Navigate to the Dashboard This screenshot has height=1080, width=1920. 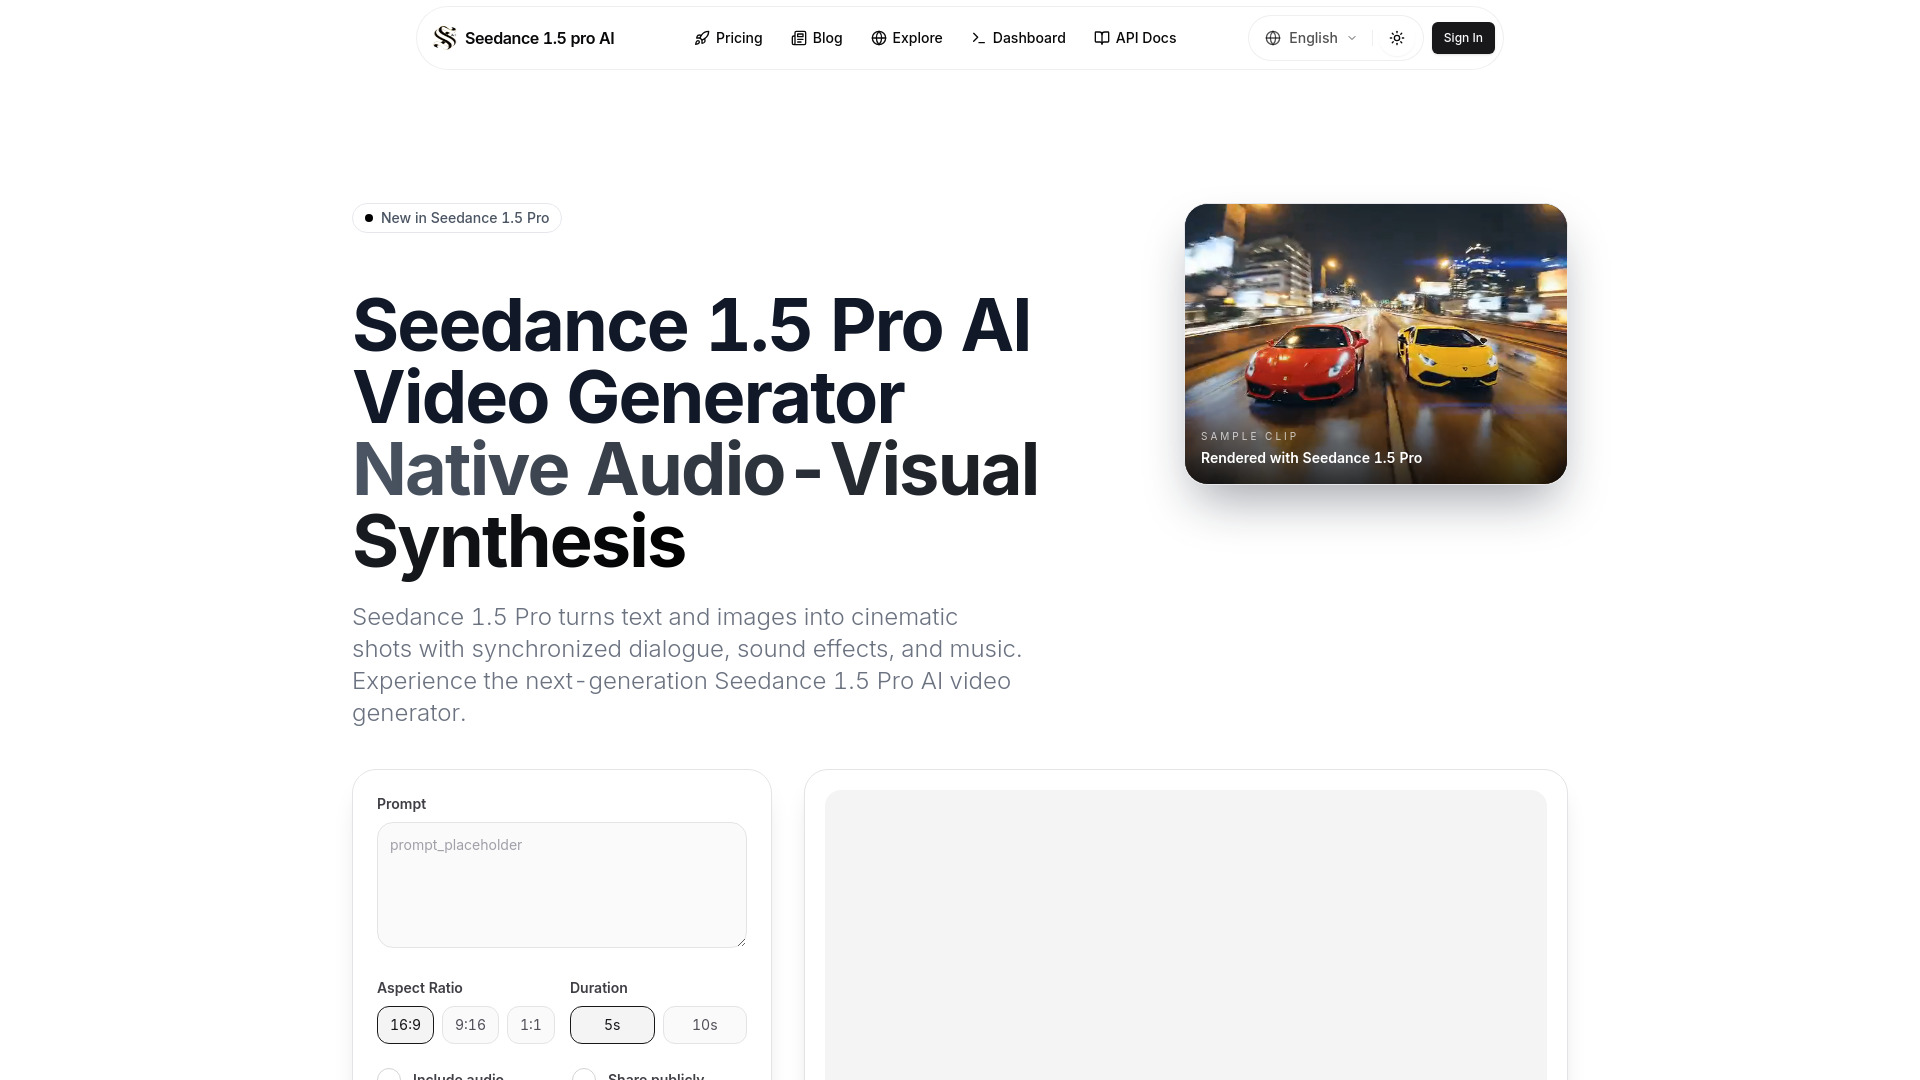[1027, 38]
